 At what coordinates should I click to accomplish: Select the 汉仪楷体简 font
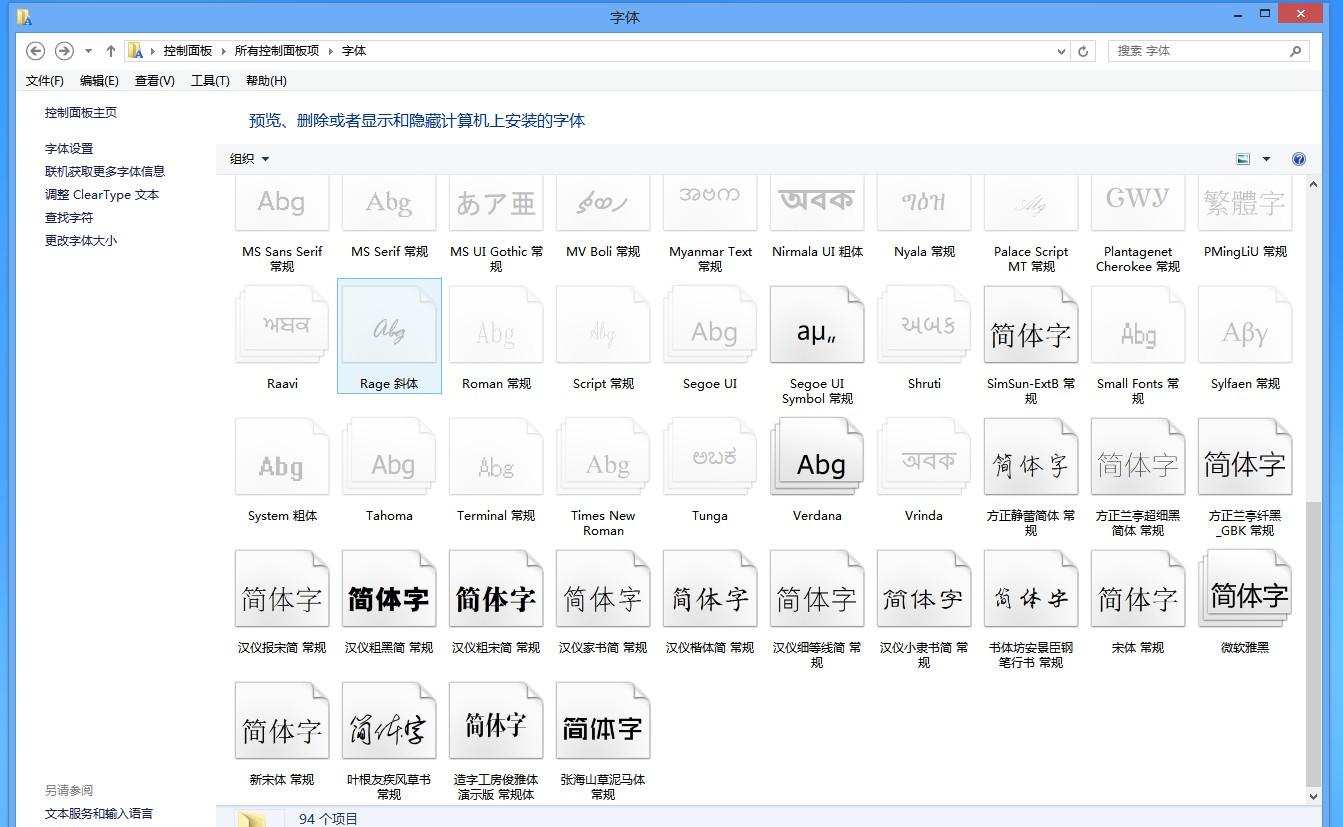pyautogui.click(x=710, y=589)
